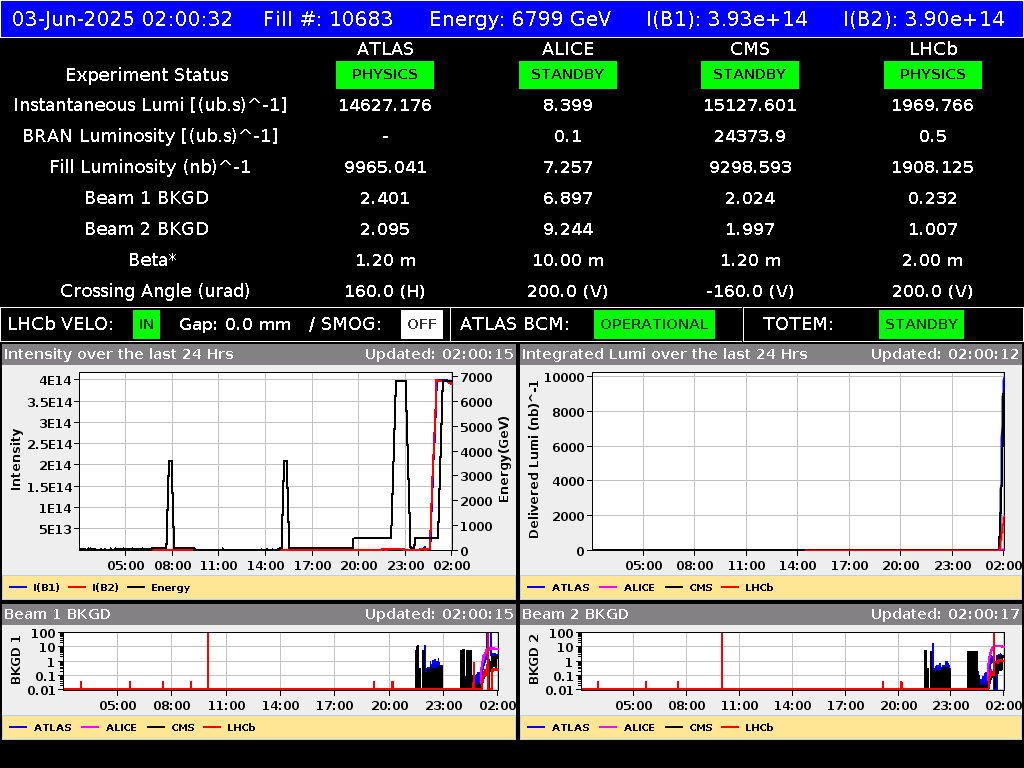Click the Experiment Status row label
The height and width of the screenshot is (768, 1024).
click(147, 75)
